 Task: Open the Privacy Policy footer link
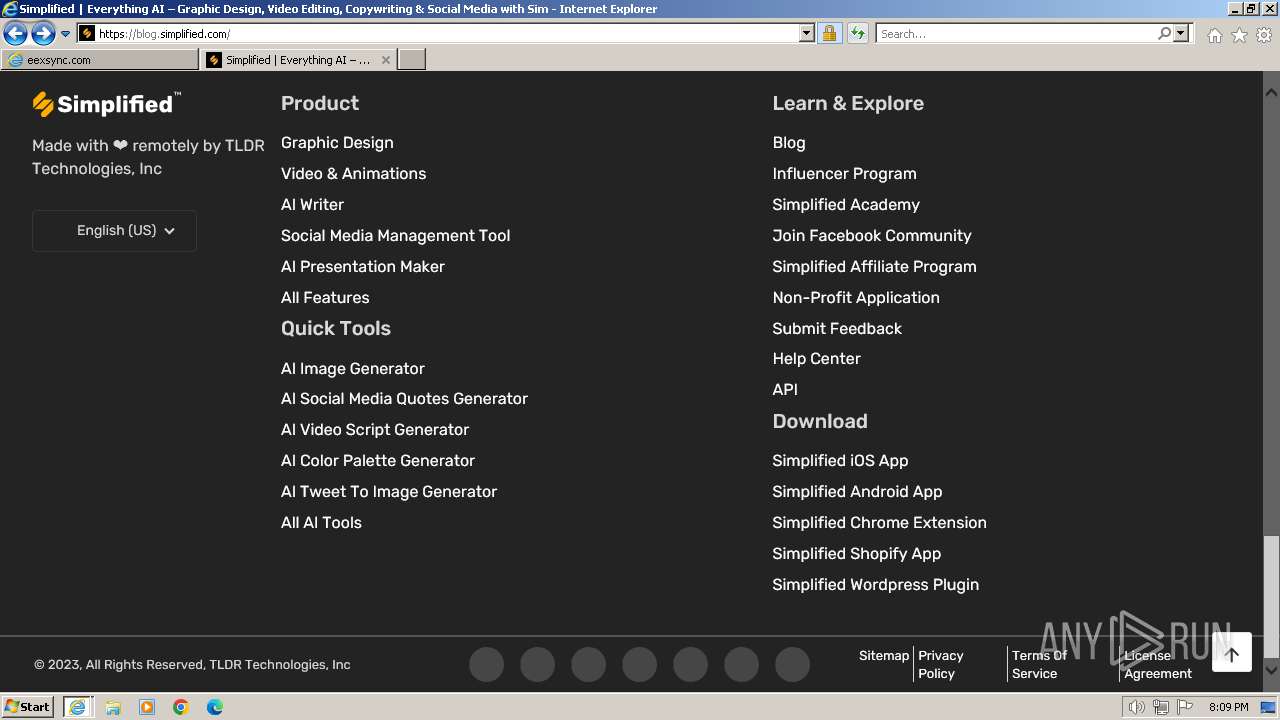point(940,665)
